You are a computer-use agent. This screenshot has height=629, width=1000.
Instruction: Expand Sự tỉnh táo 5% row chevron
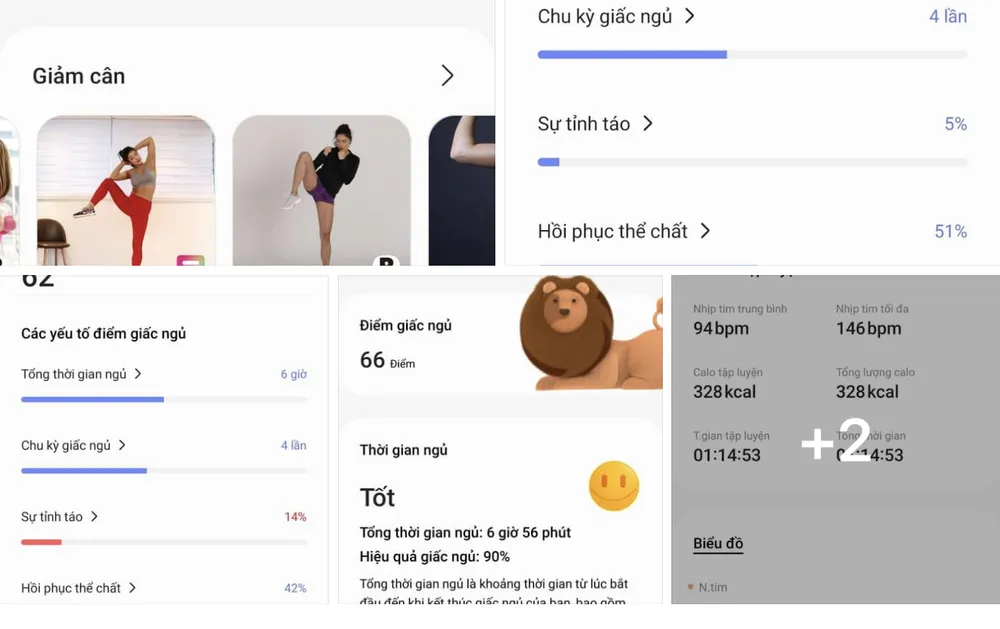(x=648, y=123)
